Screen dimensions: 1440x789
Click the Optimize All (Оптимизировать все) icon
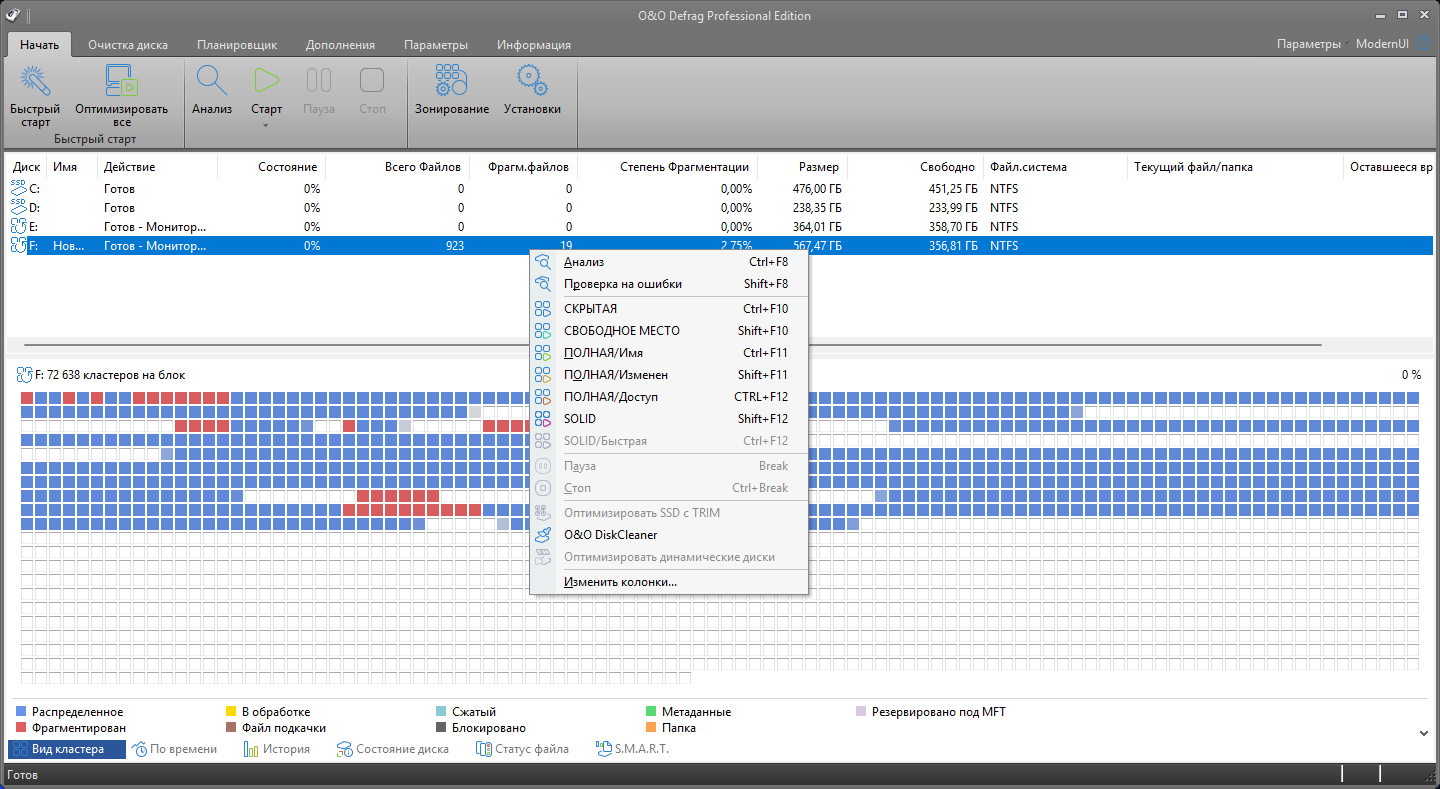(121, 82)
